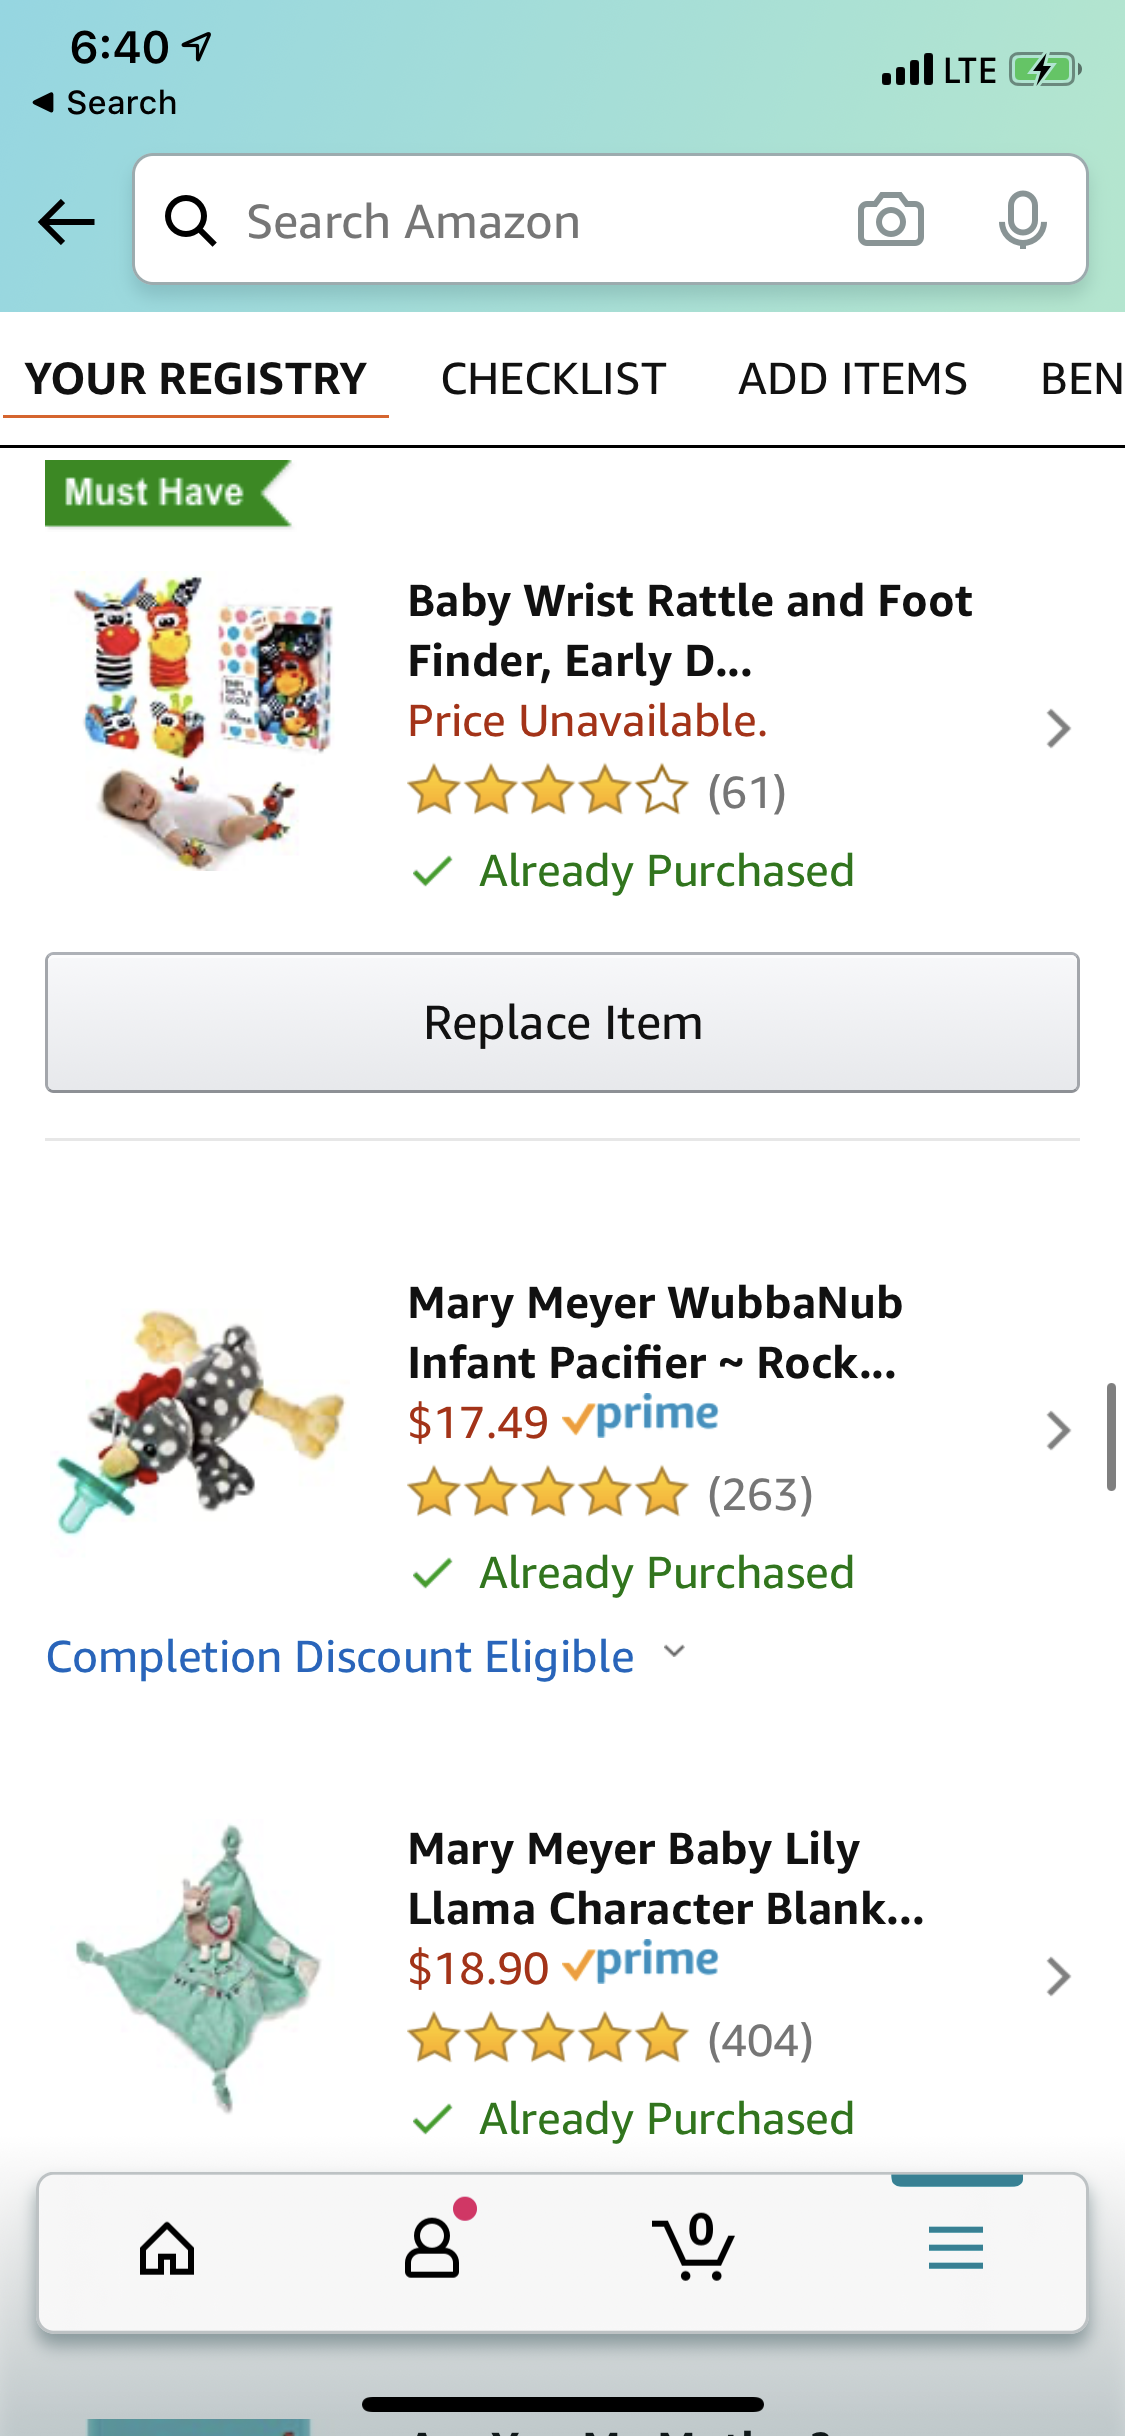Image resolution: width=1125 pixels, height=2436 pixels.
Task: Open the hamburger menu icon
Action: [x=955, y=2250]
